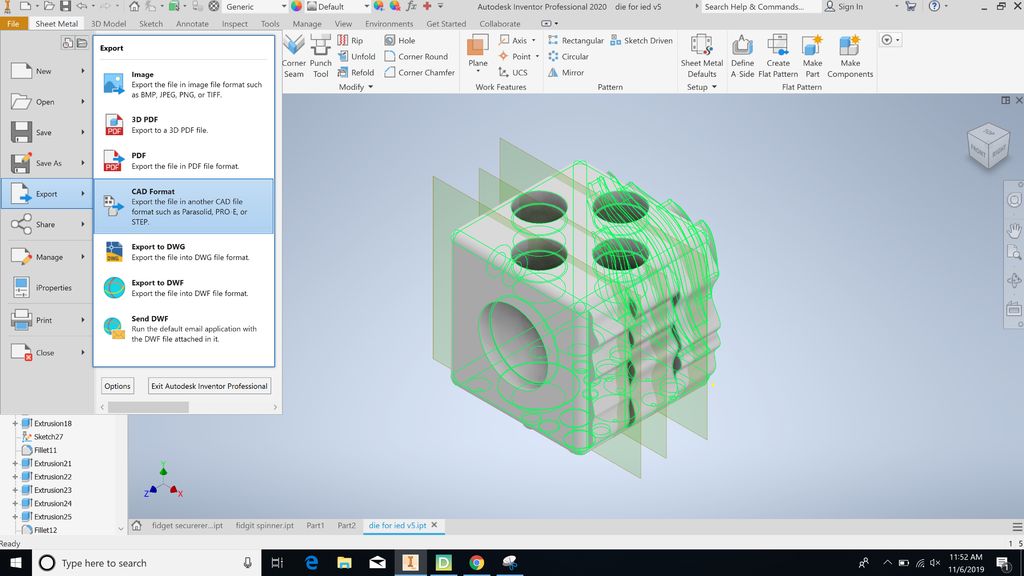
Task: Click Close in File menu
Action: (x=47, y=353)
